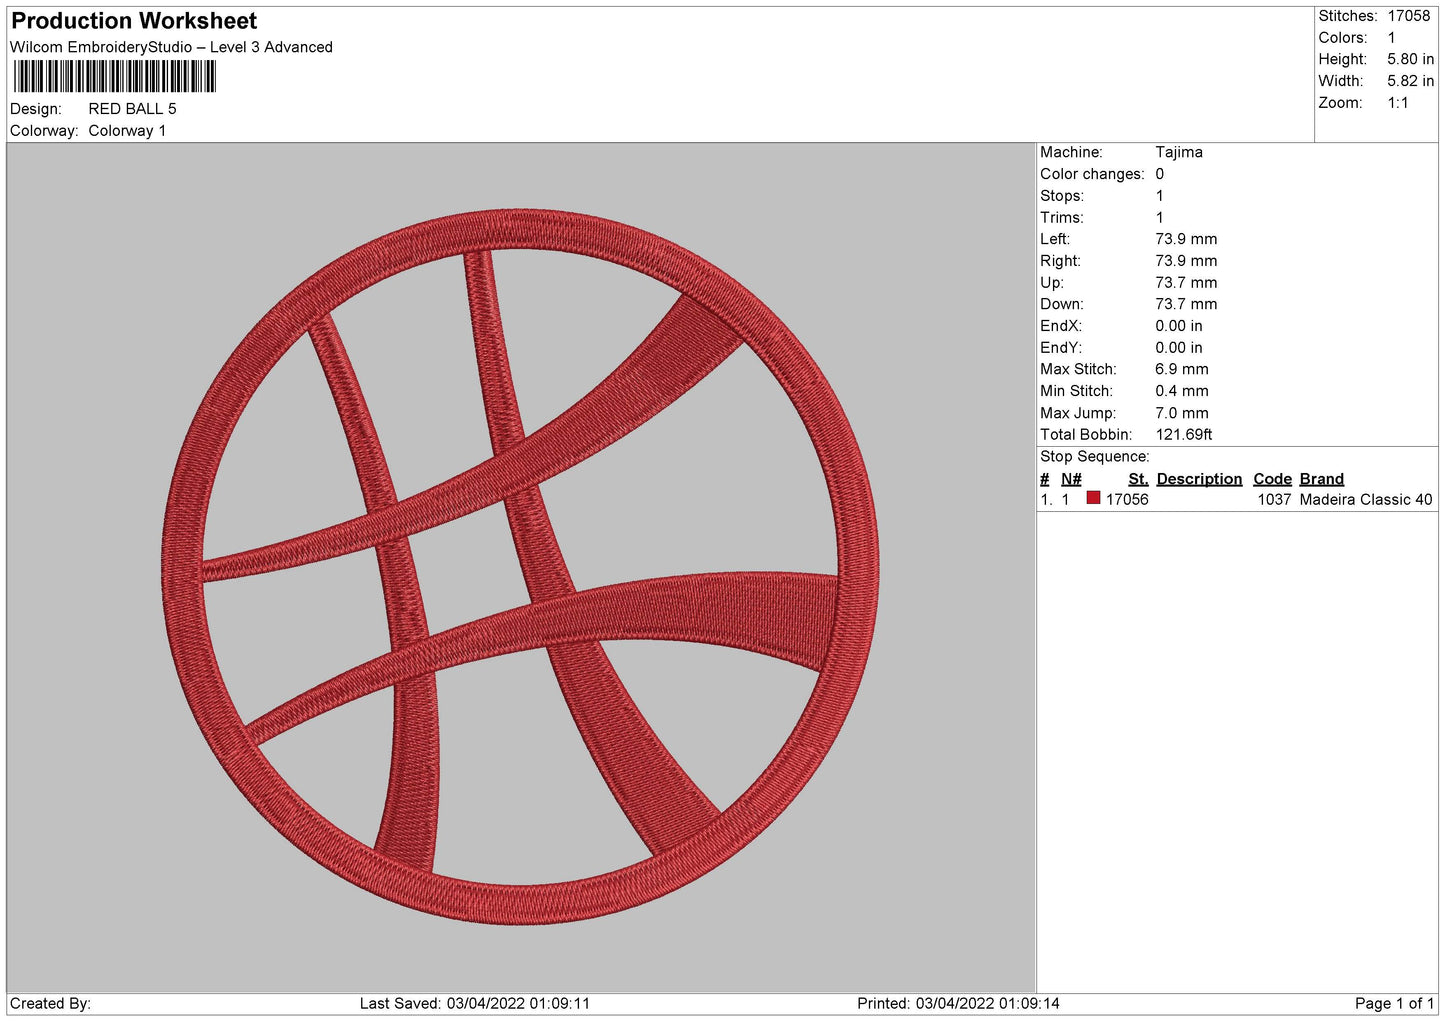Click the 'Design:' label
The height and width of the screenshot is (1021, 1445).
pos(36,109)
